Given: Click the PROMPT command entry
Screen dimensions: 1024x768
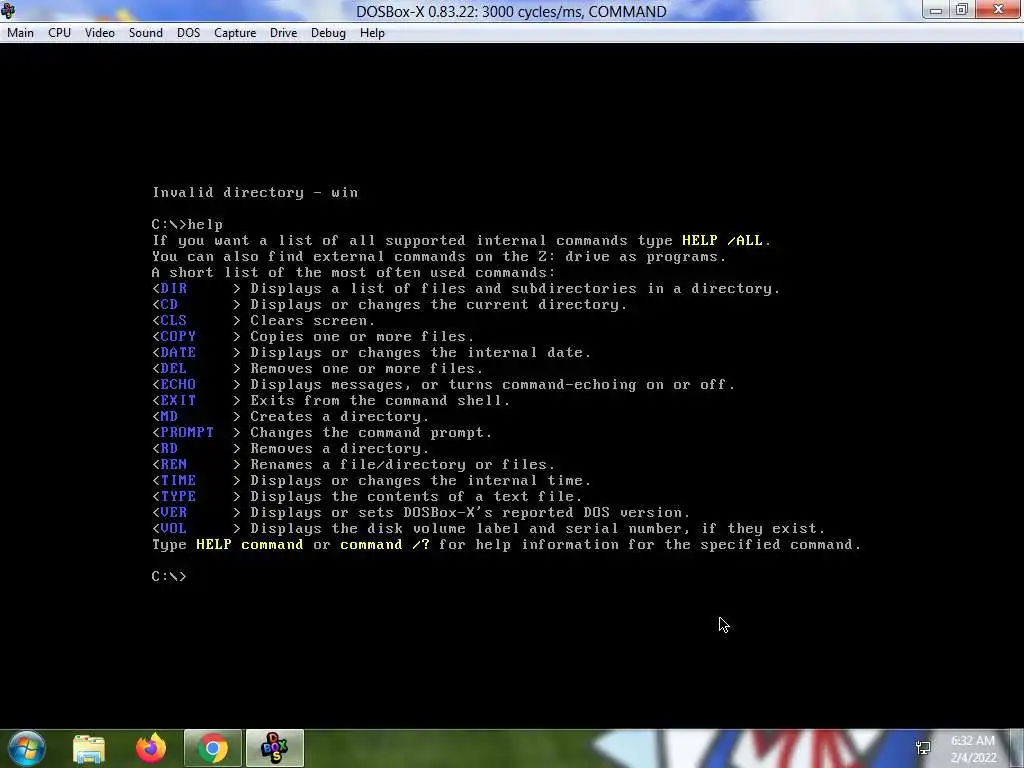Looking at the screenshot, I should click(187, 432).
